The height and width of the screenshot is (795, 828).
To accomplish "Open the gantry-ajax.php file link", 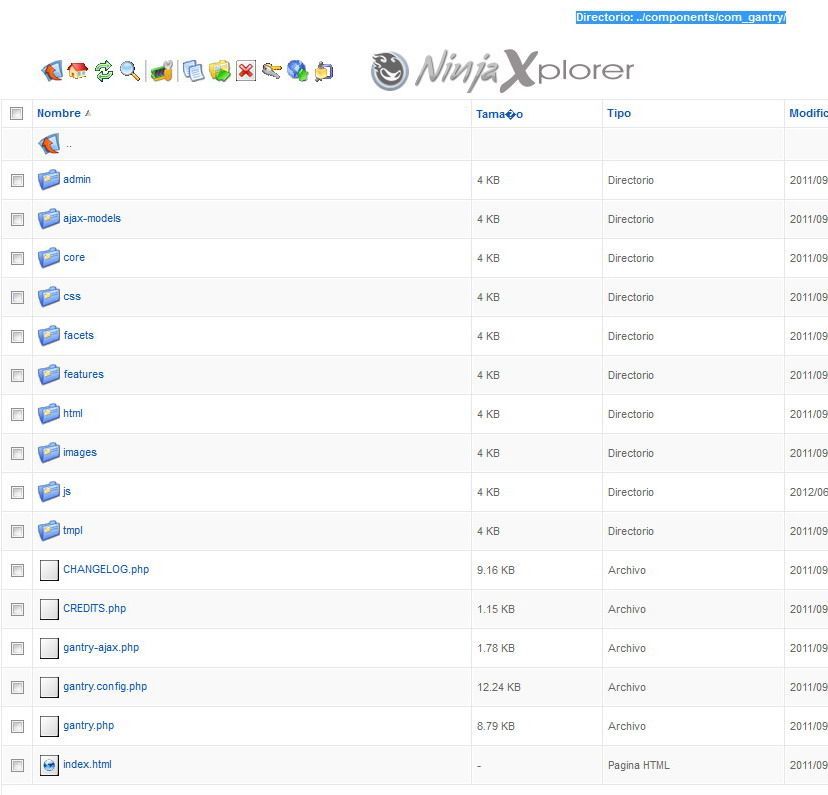I will [x=101, y=647].
